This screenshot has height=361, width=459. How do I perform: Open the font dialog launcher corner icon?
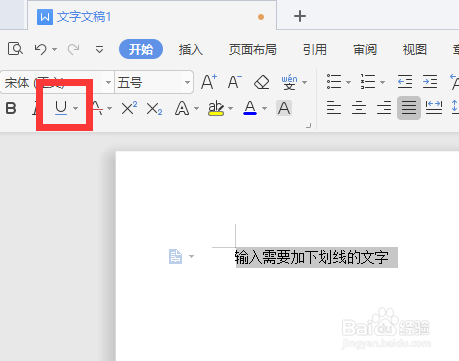pyautogui.click(x=309, y=126)
